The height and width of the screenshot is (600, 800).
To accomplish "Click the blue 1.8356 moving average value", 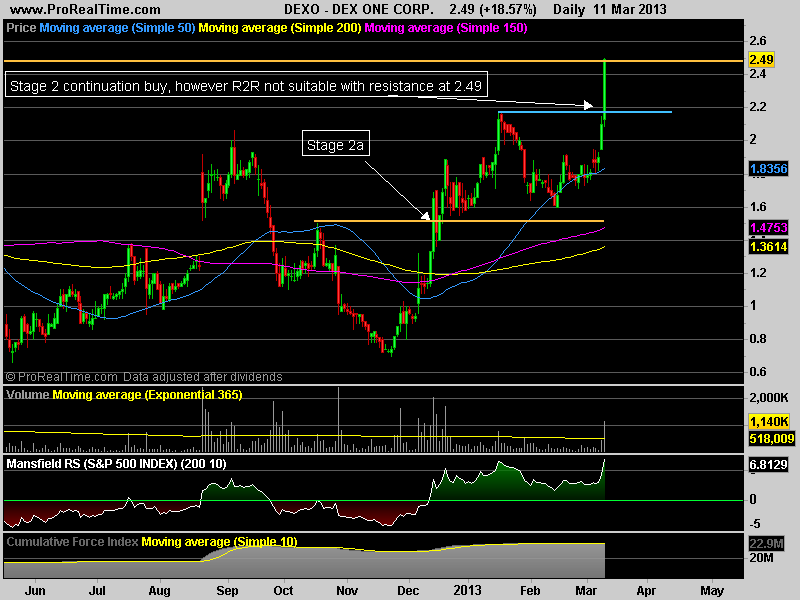I will (768, 169).
